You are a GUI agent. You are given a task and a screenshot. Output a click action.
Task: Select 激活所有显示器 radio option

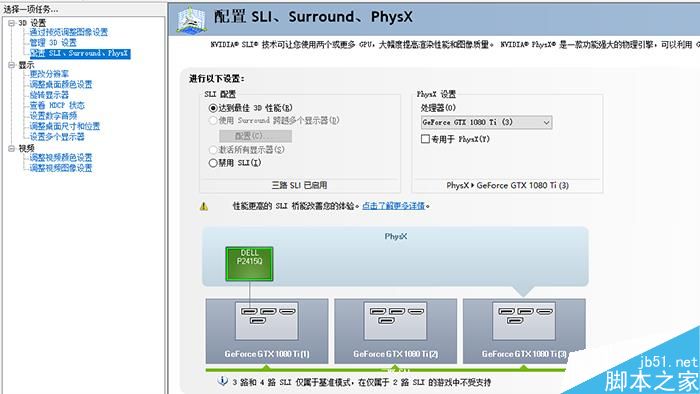click(213, 150)
